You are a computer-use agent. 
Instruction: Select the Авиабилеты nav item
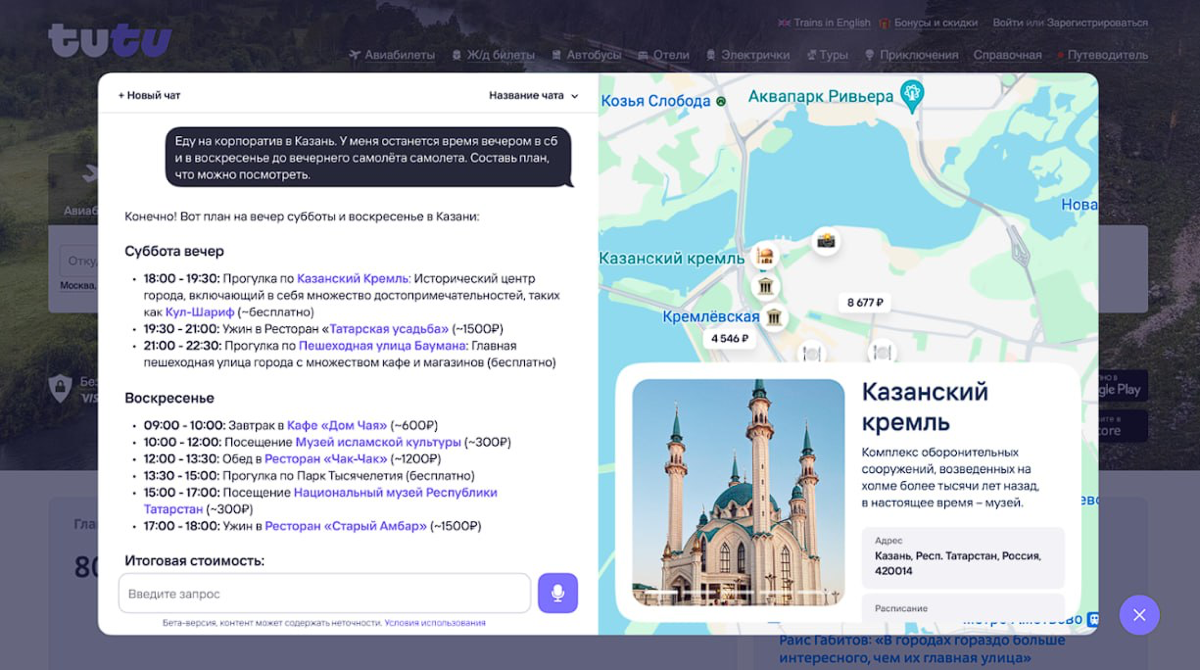coord(398,55)
